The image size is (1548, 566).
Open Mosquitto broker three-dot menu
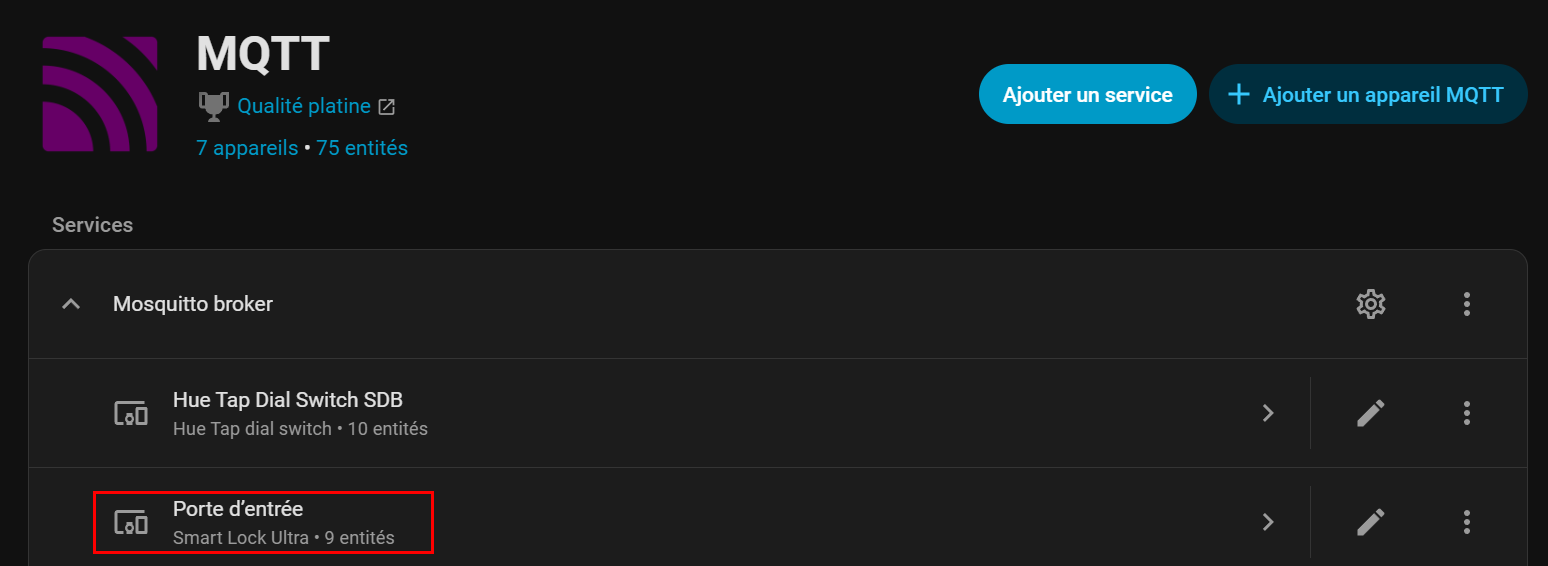coord(1466,304)
